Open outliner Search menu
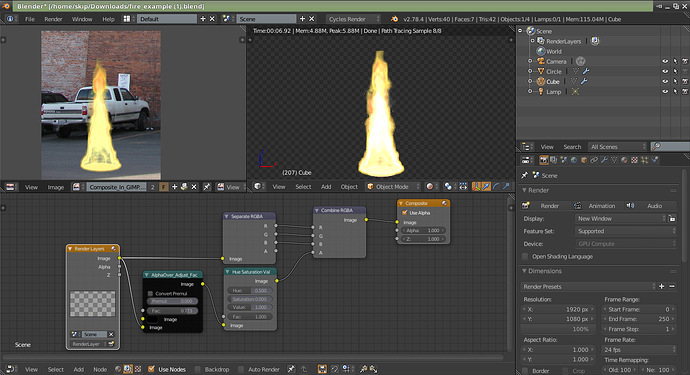The height and width of the screenshot is (375, 690). (572, 147)
